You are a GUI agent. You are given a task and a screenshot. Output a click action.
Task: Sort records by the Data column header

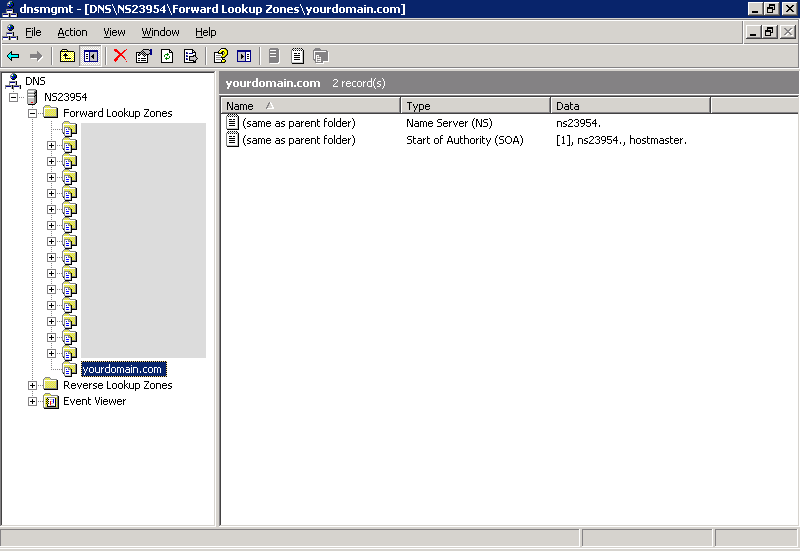pyautogui.click(x=631, y=106)
